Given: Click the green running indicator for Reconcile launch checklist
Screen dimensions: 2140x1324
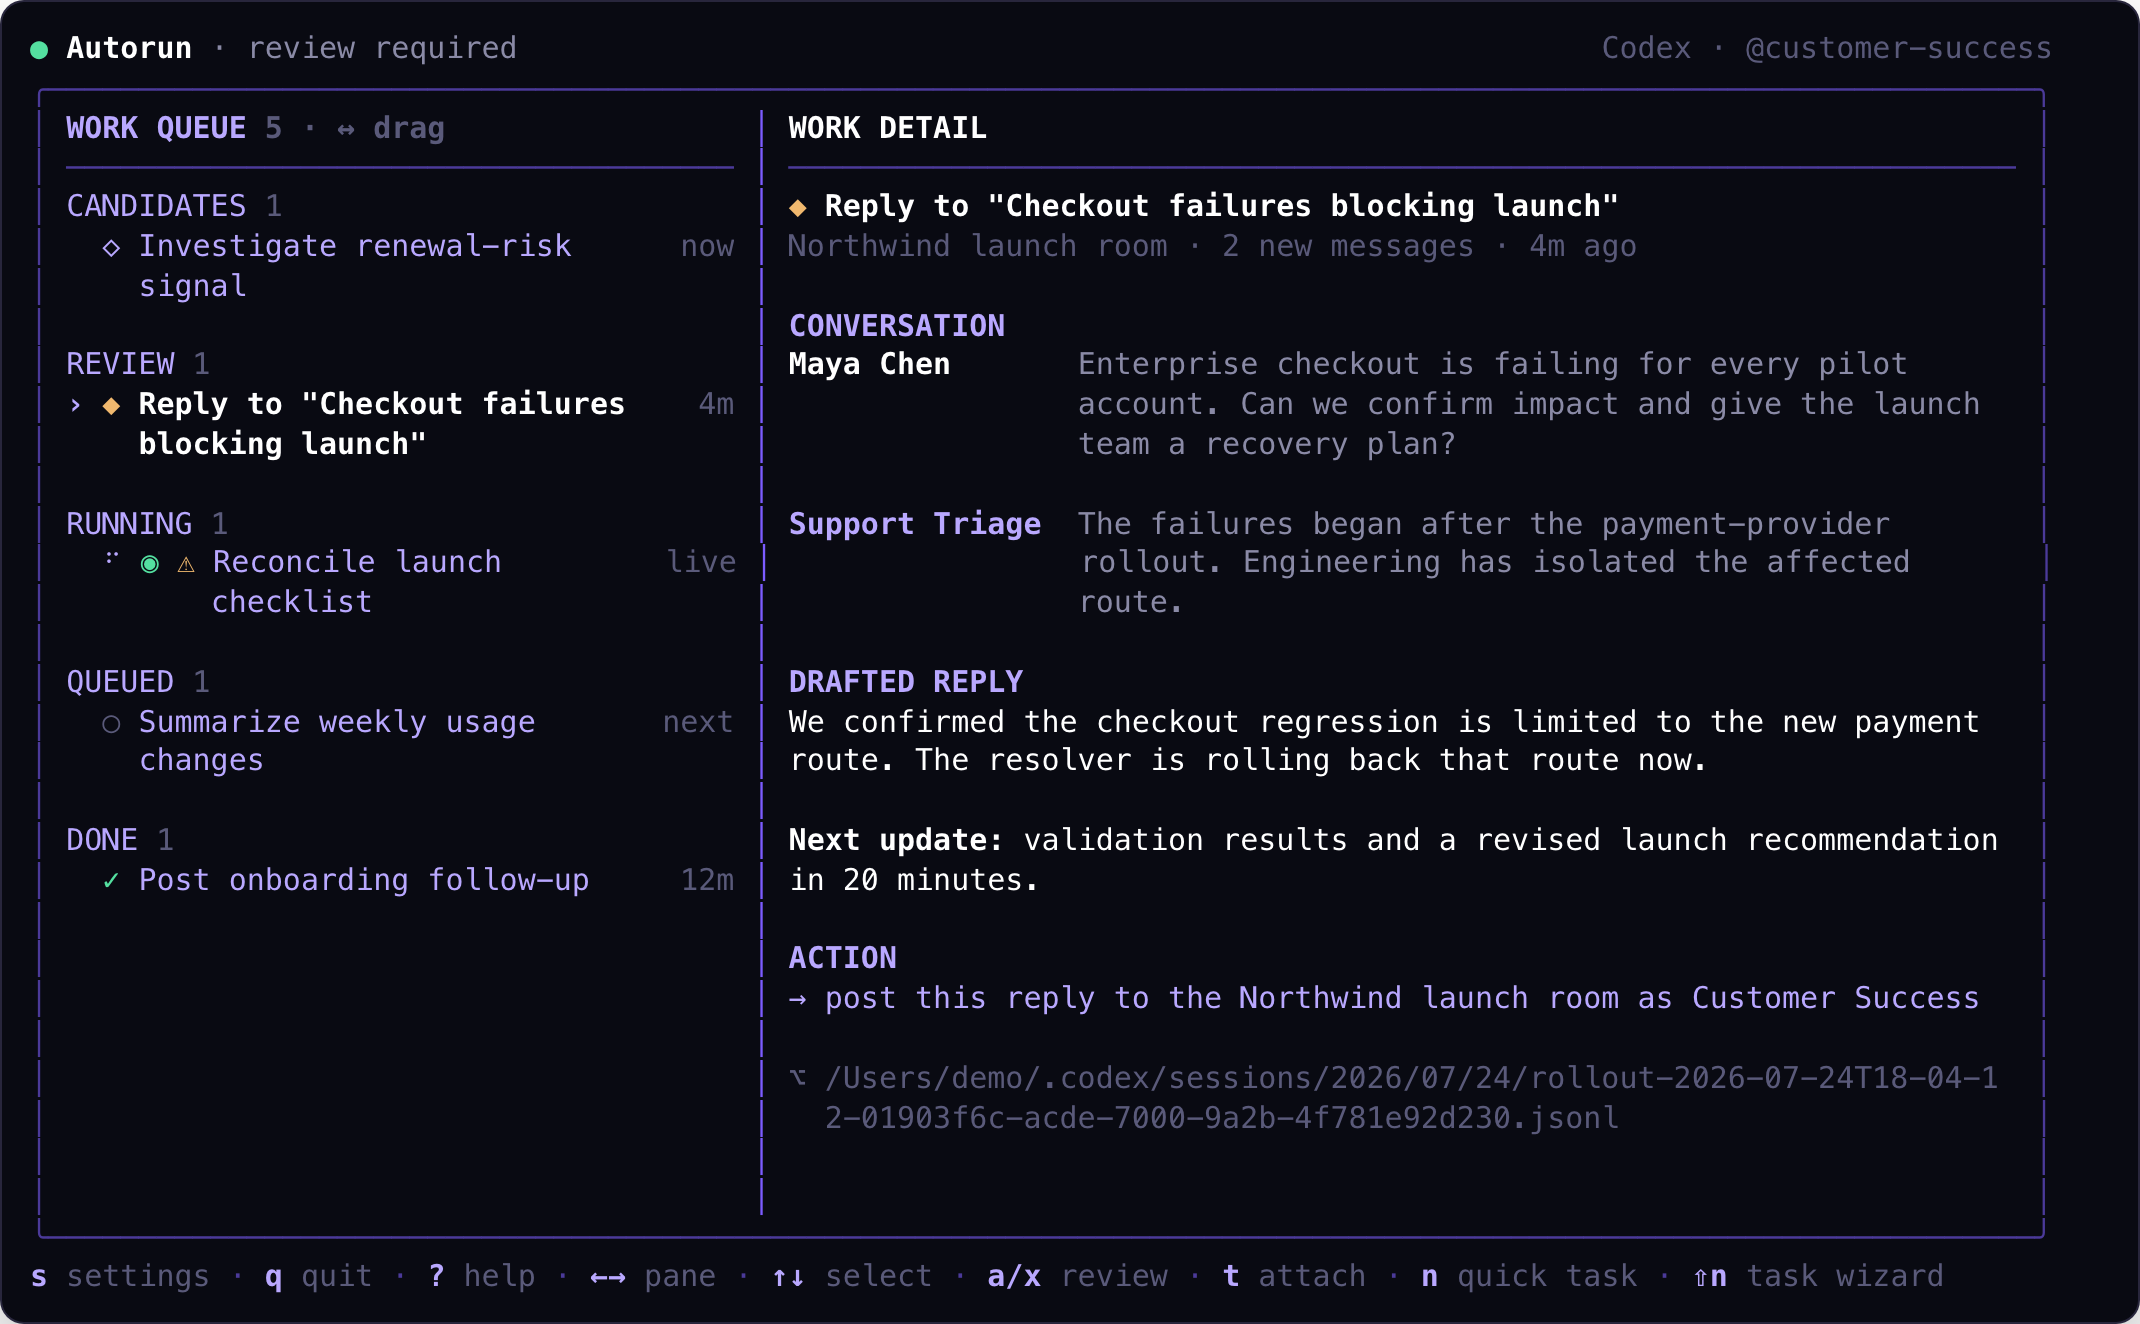Looking at the screenshot, I should [x=149, y=564].
